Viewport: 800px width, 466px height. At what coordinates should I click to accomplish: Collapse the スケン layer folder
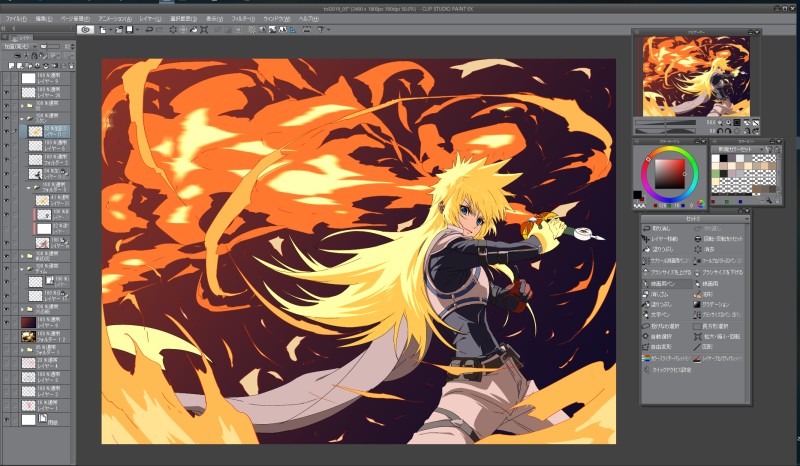22,118
